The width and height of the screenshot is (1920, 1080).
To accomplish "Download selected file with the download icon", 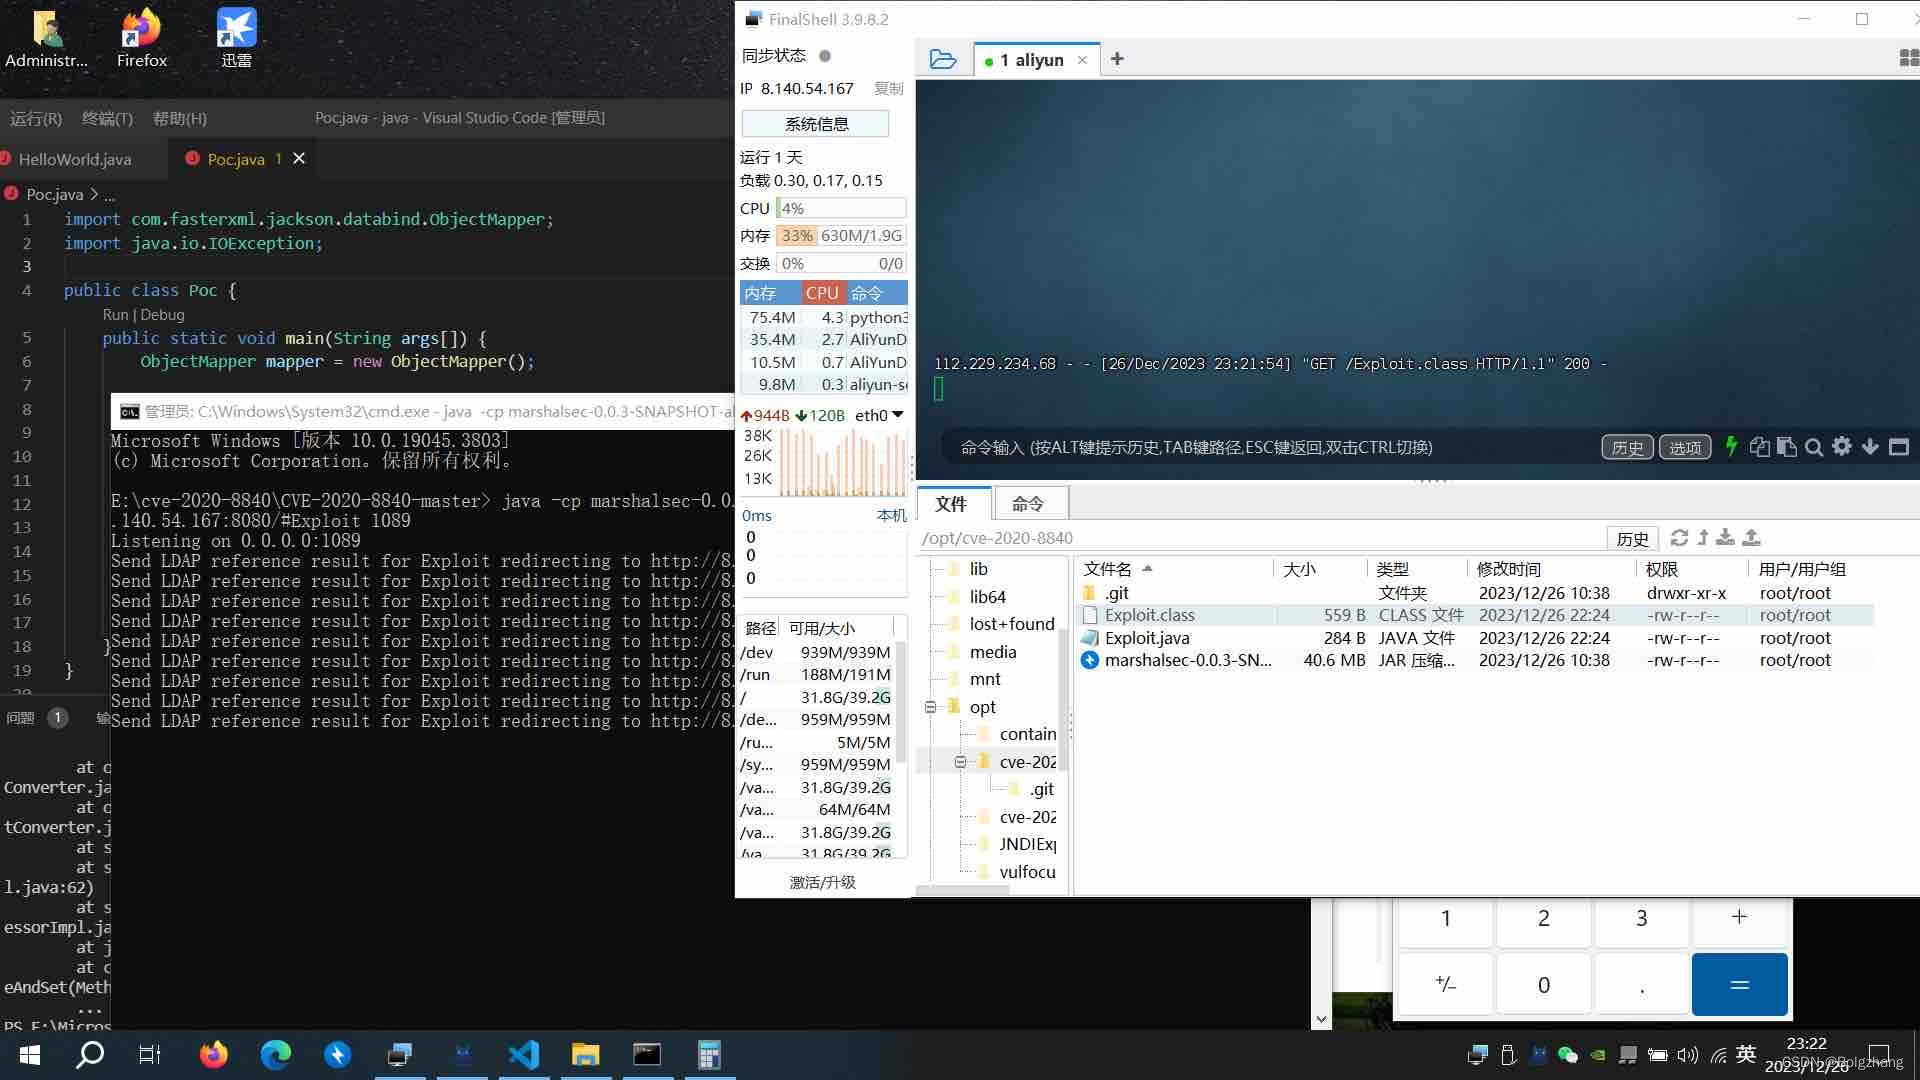I will point(1725,538).
